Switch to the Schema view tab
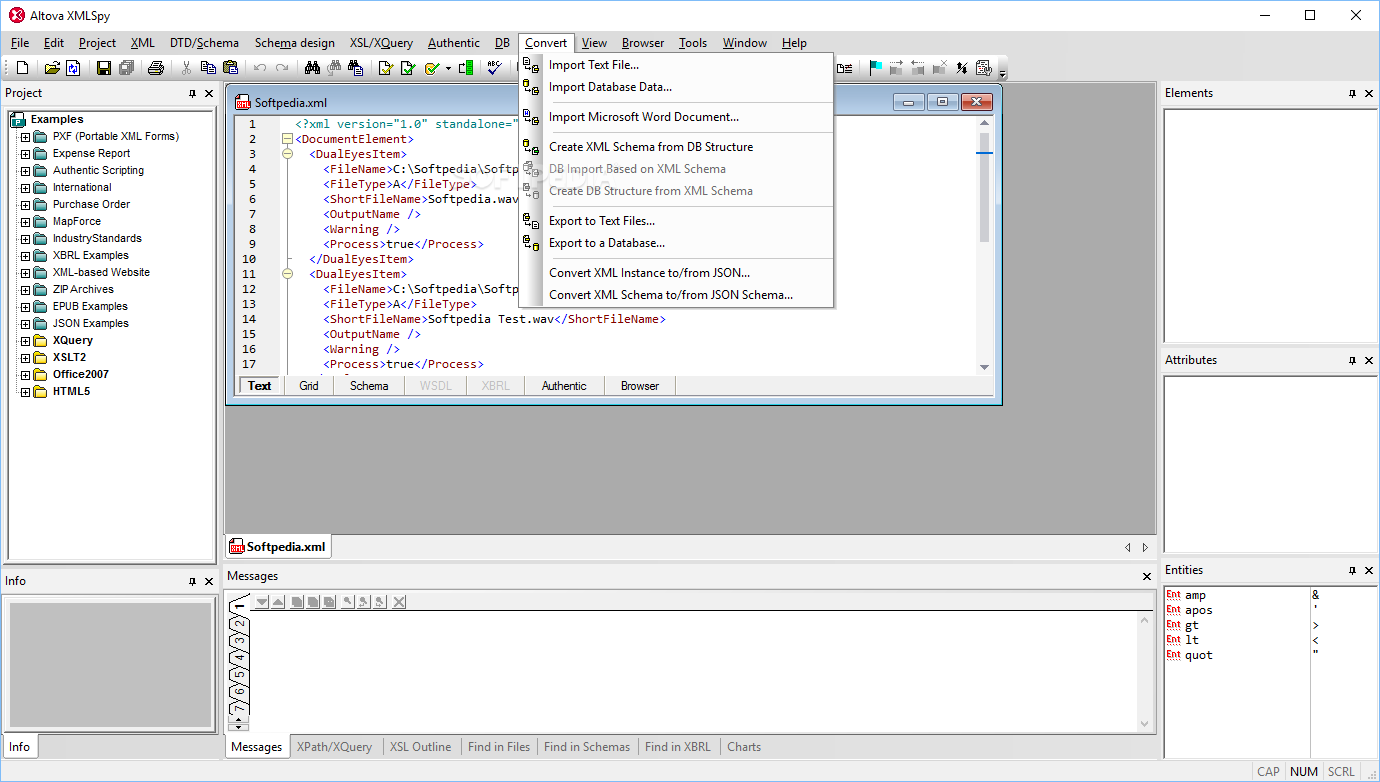 pos(369,386)
